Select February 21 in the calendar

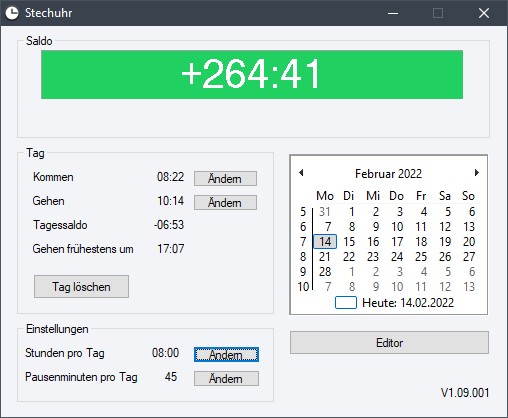click(325, 257)
